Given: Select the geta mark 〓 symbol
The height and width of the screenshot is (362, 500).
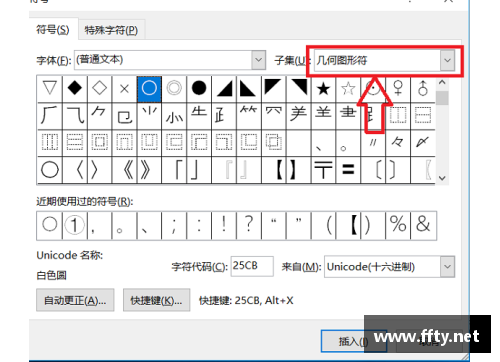Looking at the screenshot, I should pyautogui.click(x=348, y=170).
